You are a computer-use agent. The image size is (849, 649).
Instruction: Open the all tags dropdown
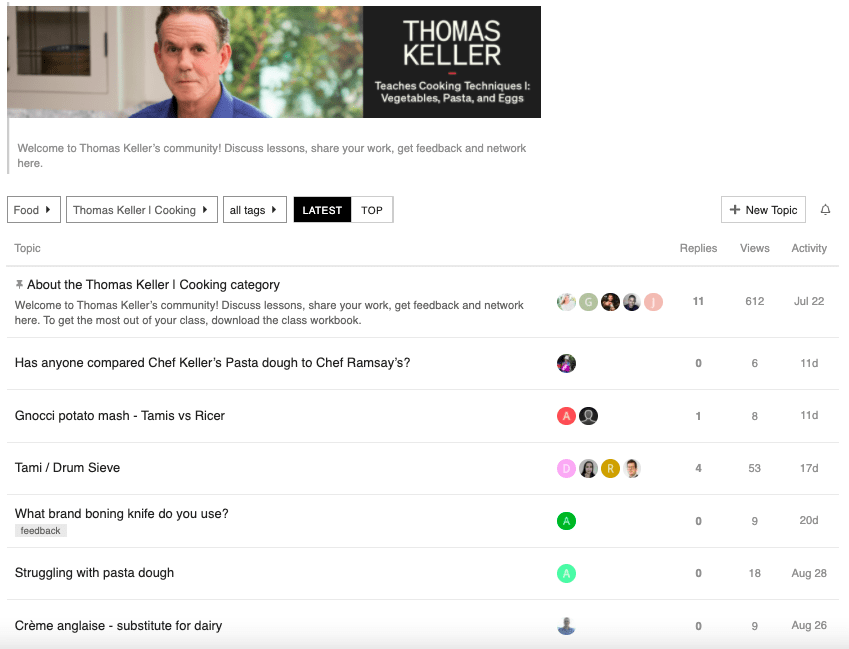254,209
